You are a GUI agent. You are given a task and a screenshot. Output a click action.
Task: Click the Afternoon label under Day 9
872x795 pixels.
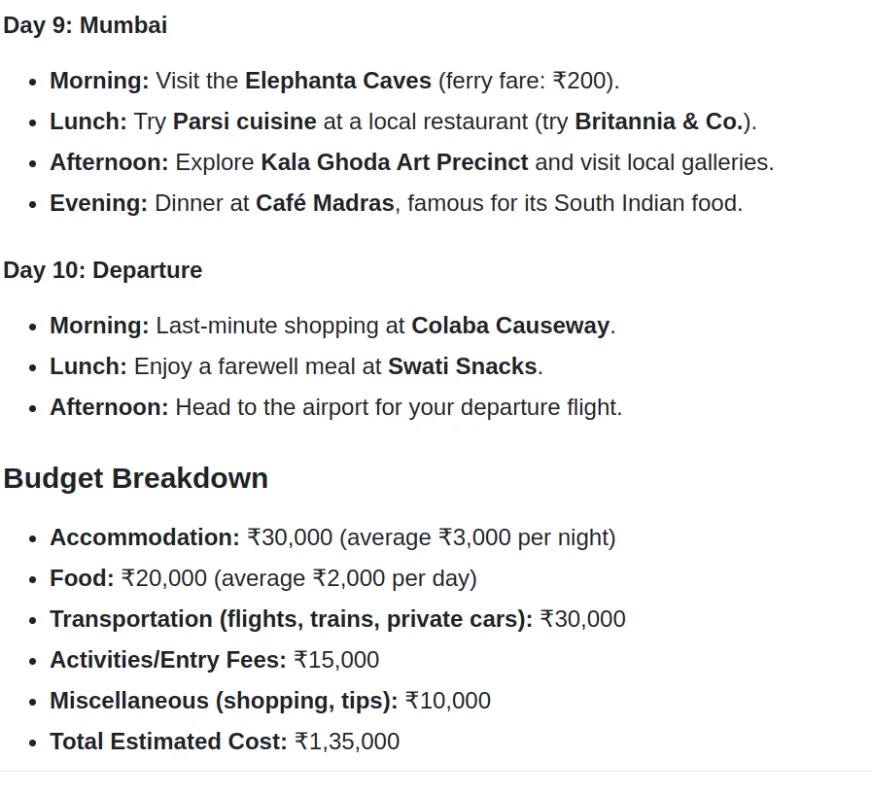coord(109,163)
